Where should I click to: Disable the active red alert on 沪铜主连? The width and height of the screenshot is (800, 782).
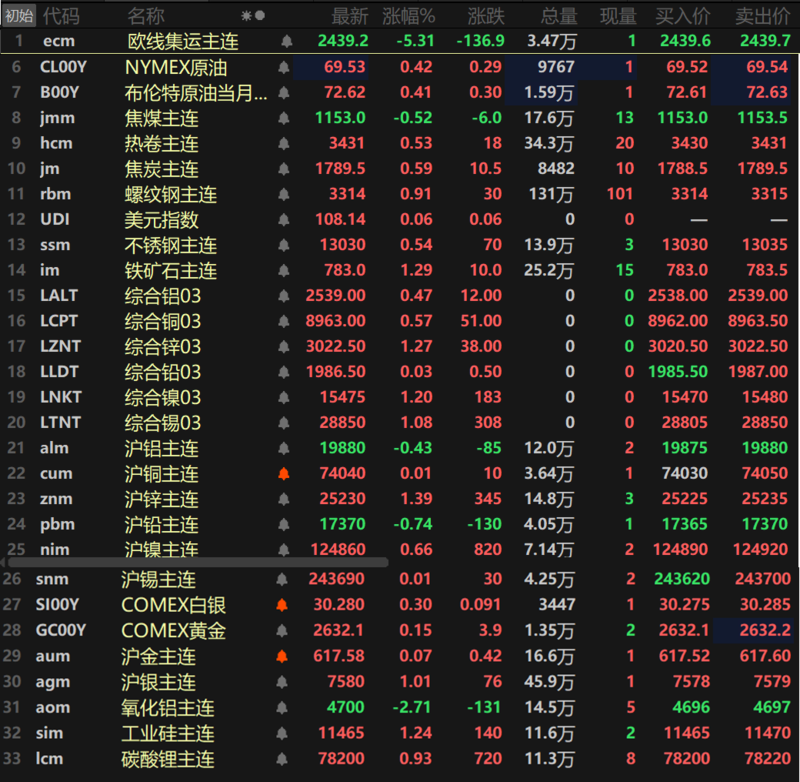[283, 474]
